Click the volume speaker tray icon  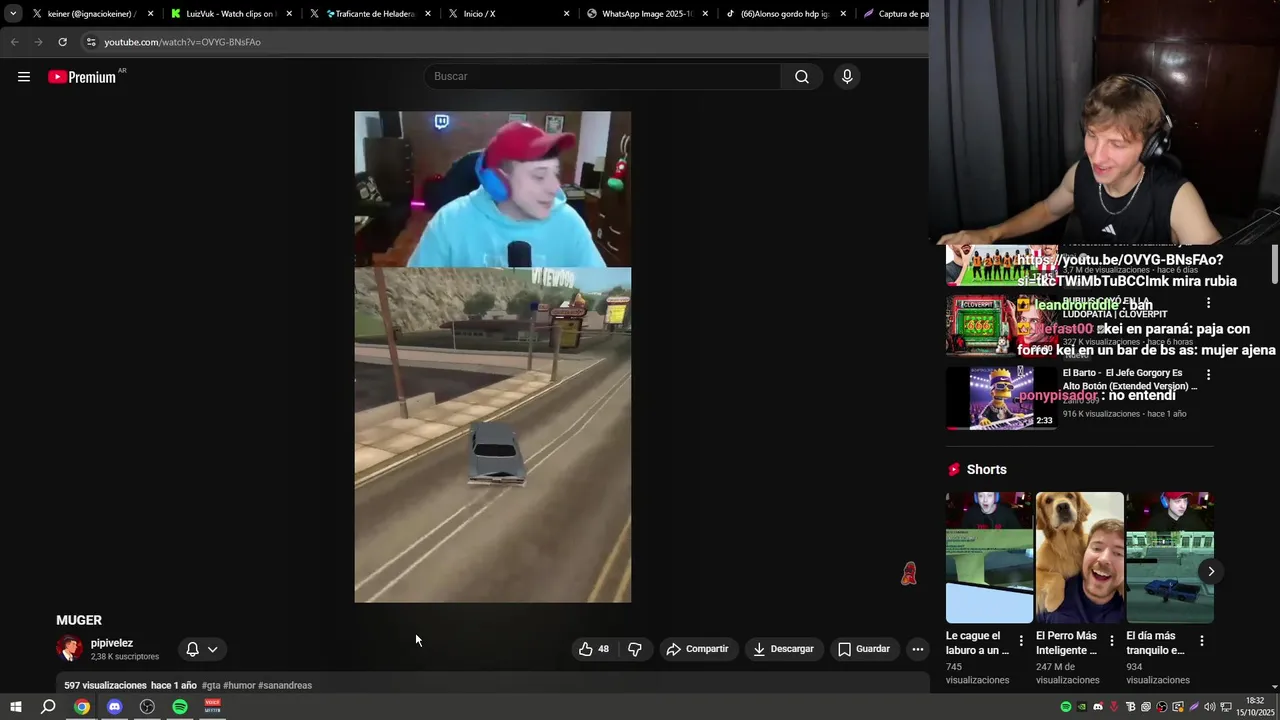(1210, 707)
